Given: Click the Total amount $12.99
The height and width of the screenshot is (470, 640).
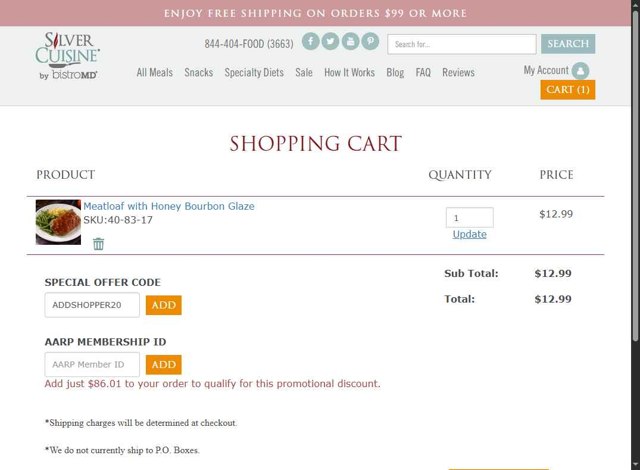Looking at the screenshot, I should pyautogui.click(x=553, y=299).
